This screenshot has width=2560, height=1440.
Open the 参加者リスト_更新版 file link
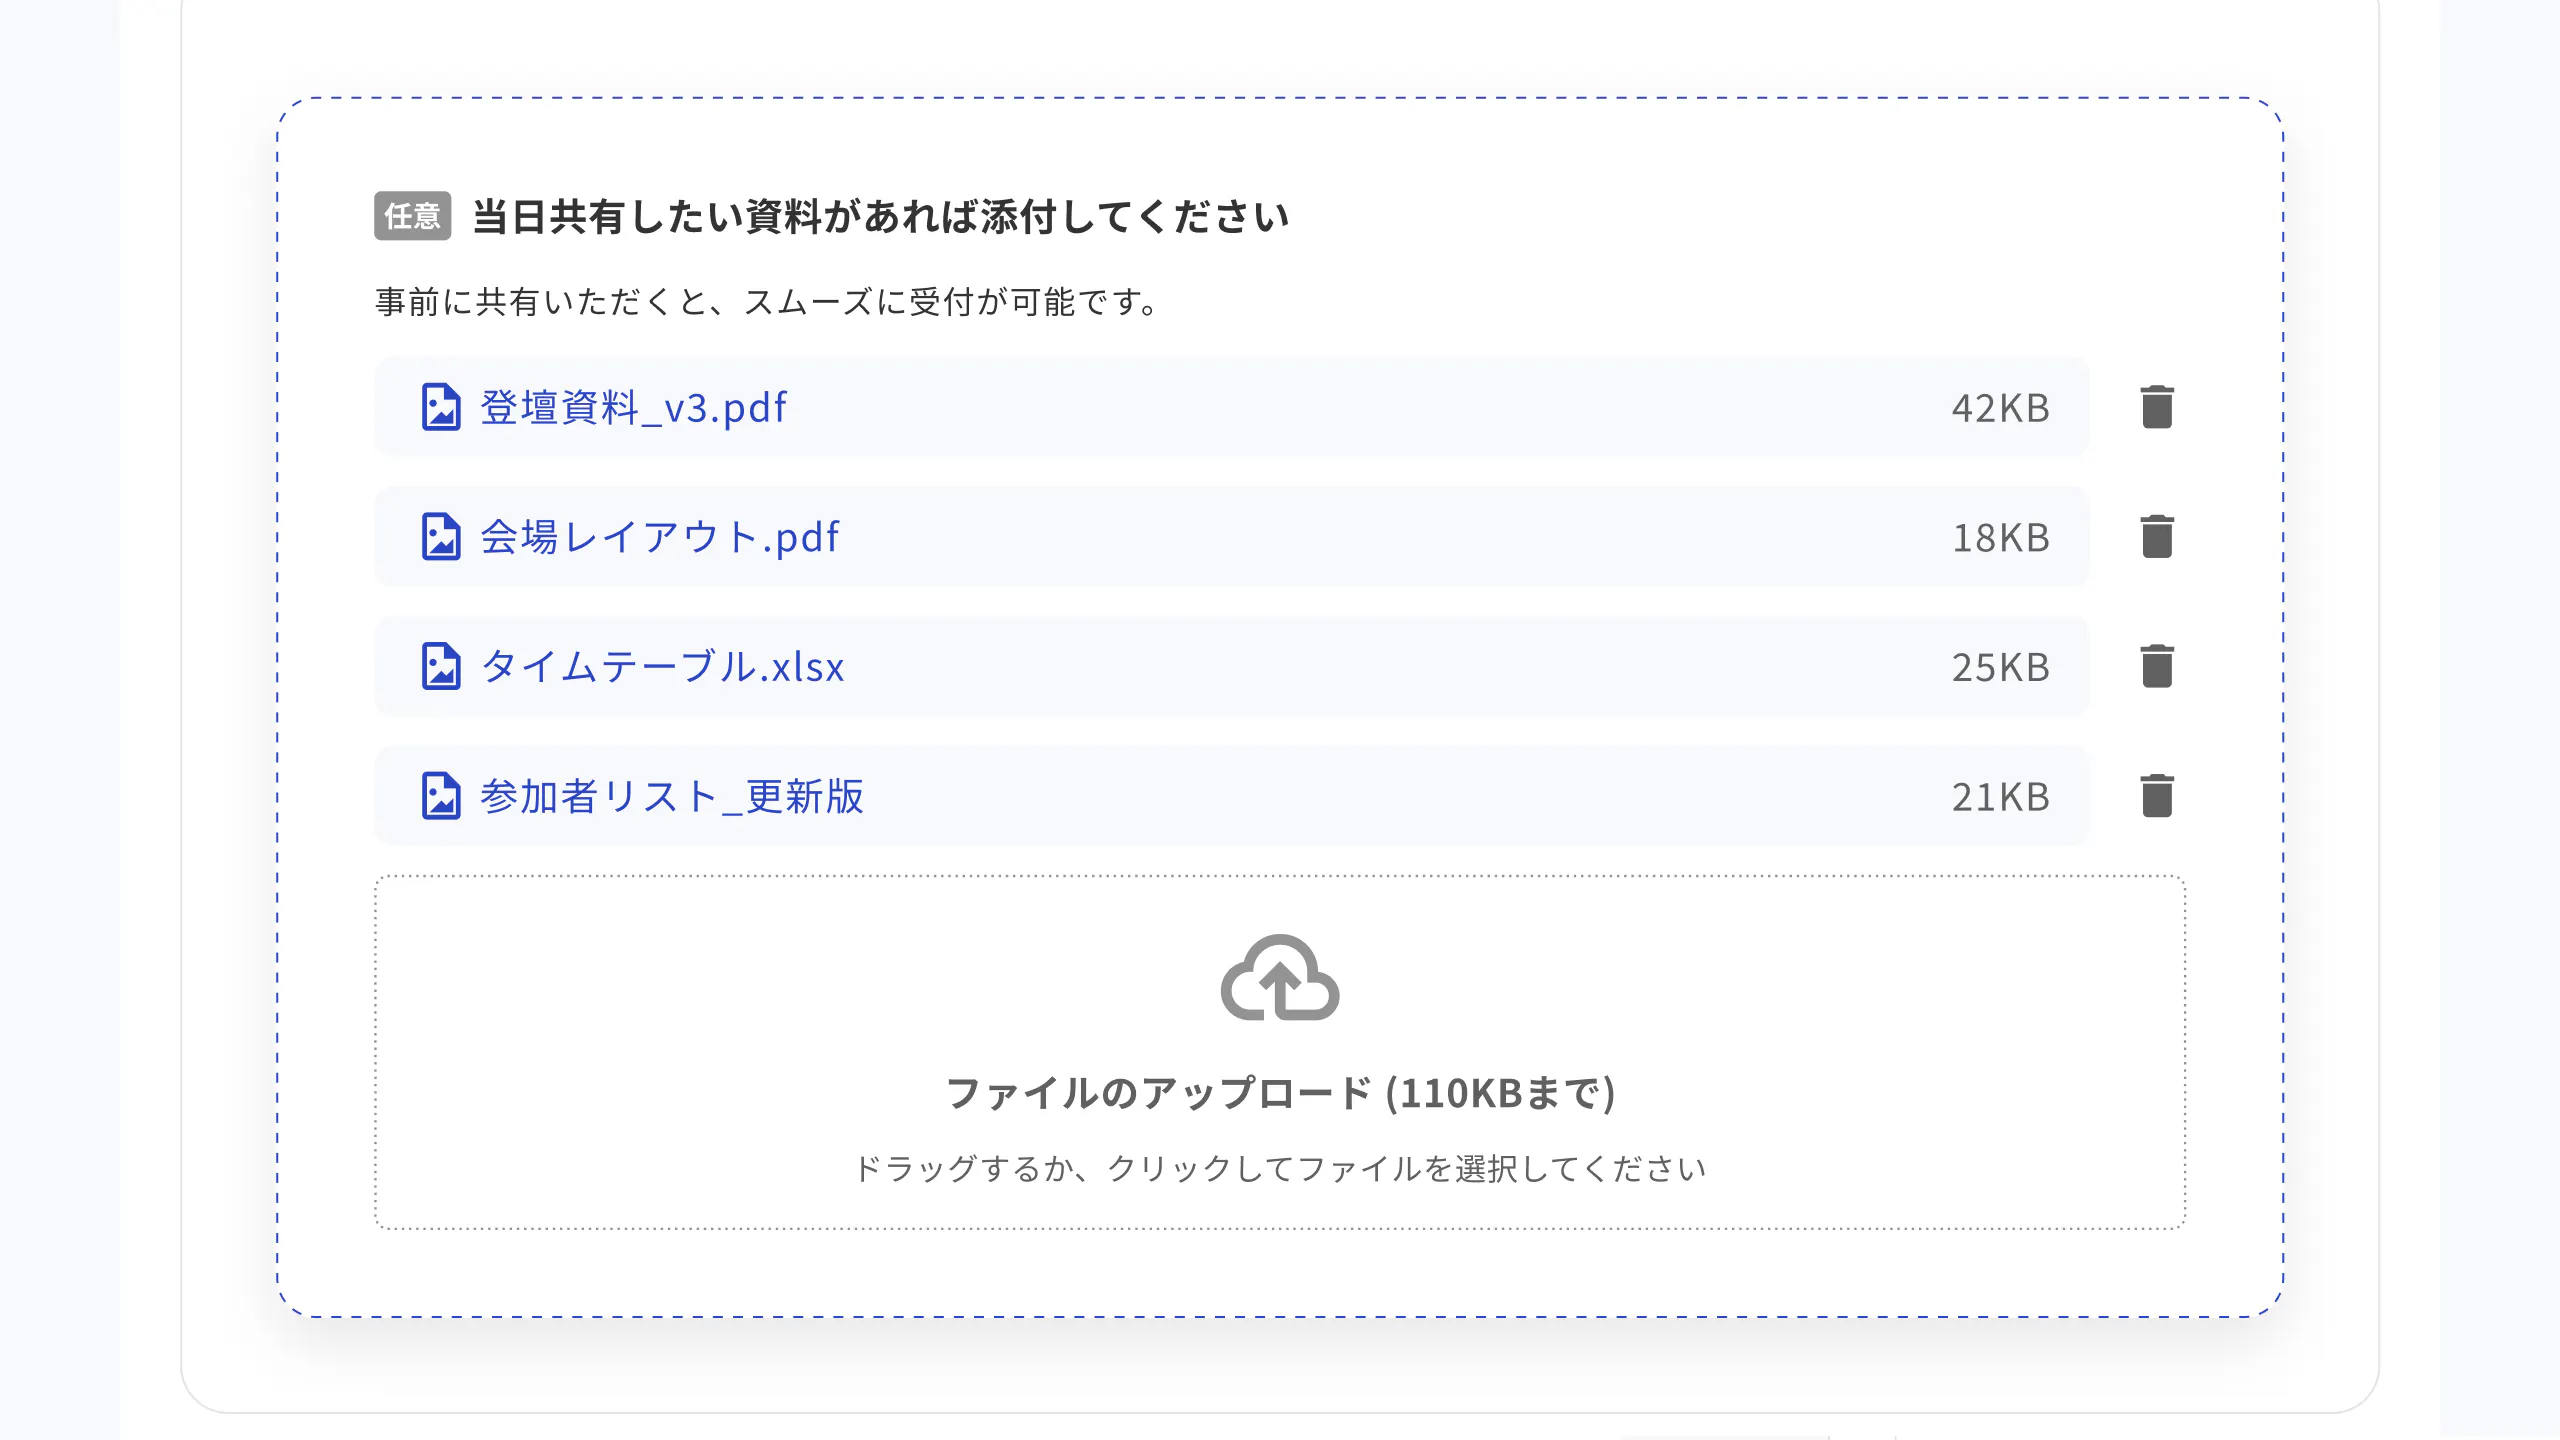pos(672,797)
